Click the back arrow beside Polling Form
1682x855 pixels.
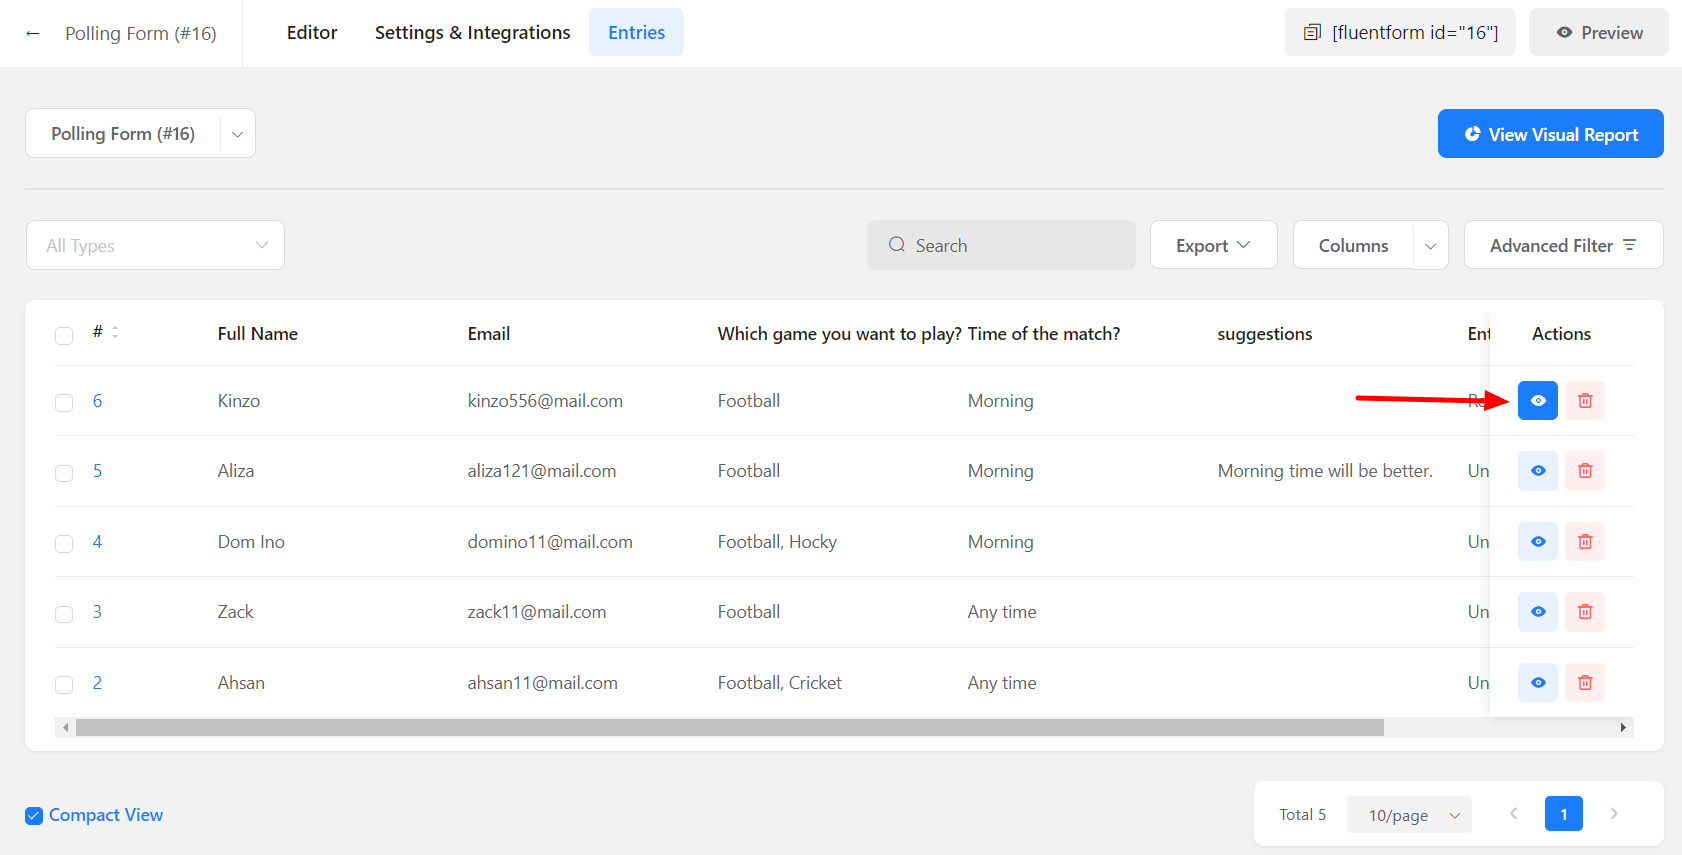pos(33,33)
